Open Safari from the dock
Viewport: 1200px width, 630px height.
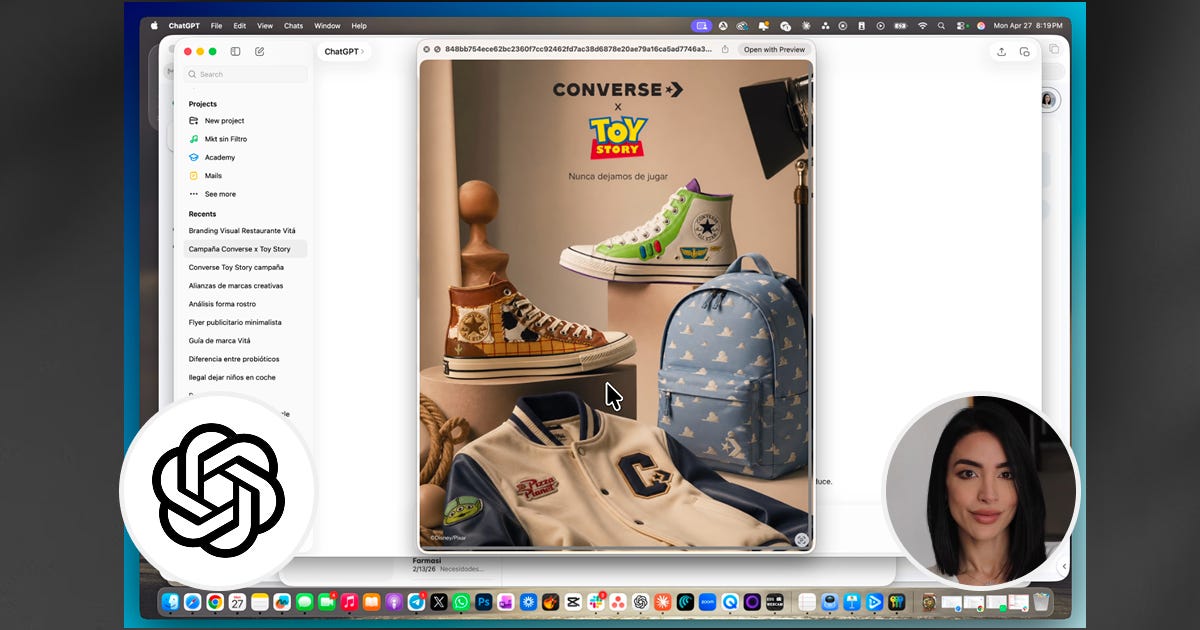[x=193, y=602]
